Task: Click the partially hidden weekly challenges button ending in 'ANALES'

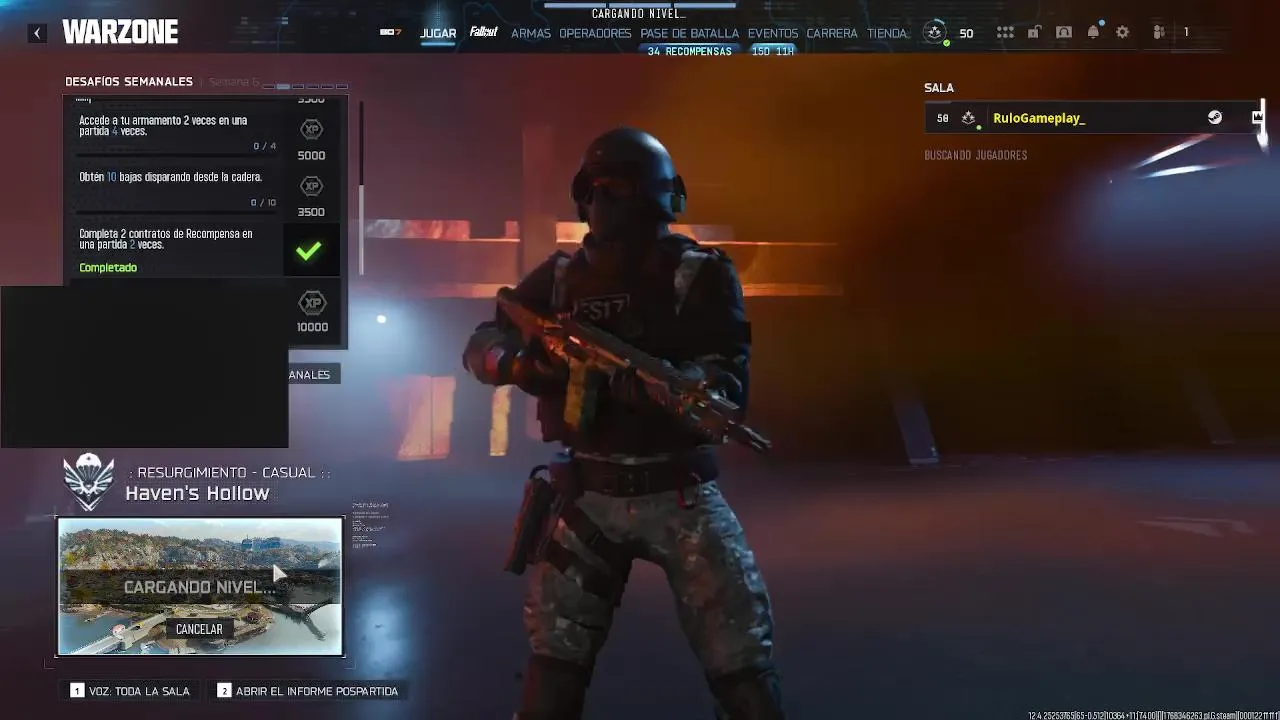Action: [x=314, y=374]
